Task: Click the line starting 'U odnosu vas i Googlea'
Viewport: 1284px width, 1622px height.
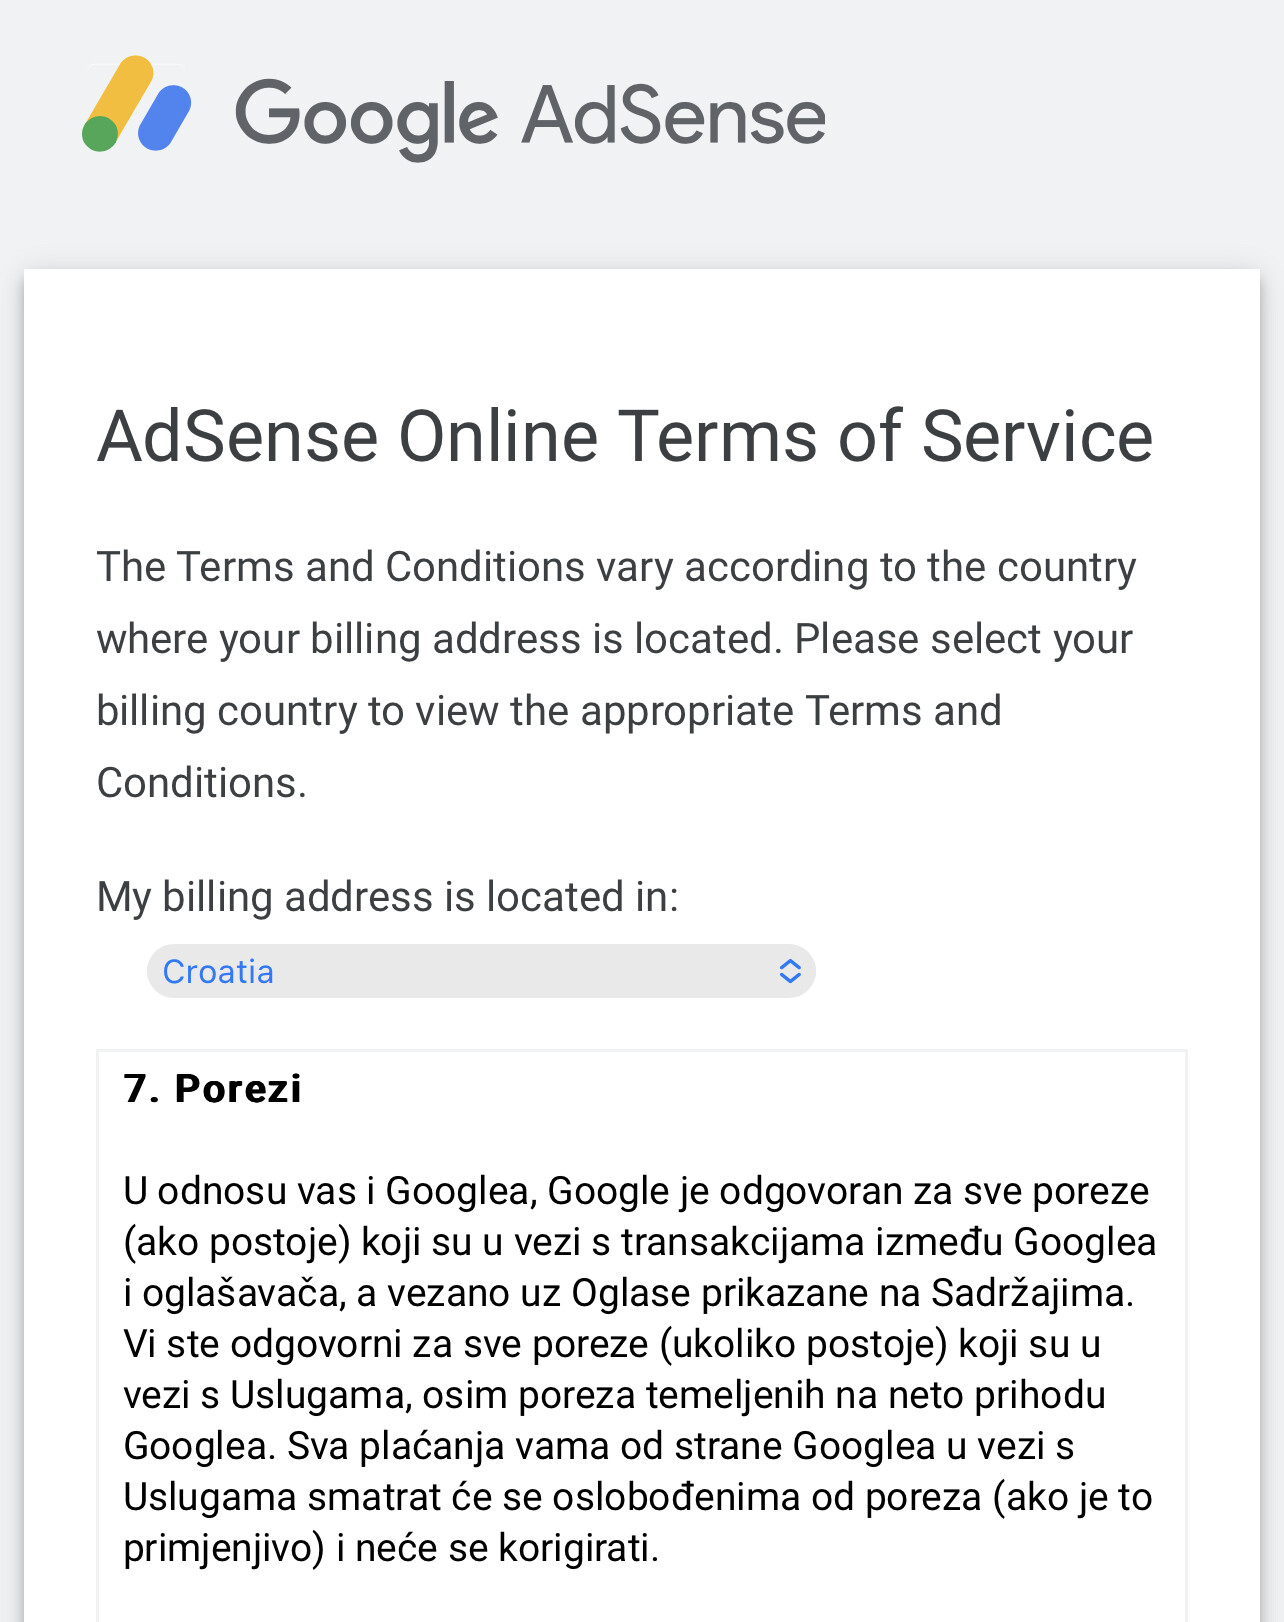Action: [x=636, y=1191]
